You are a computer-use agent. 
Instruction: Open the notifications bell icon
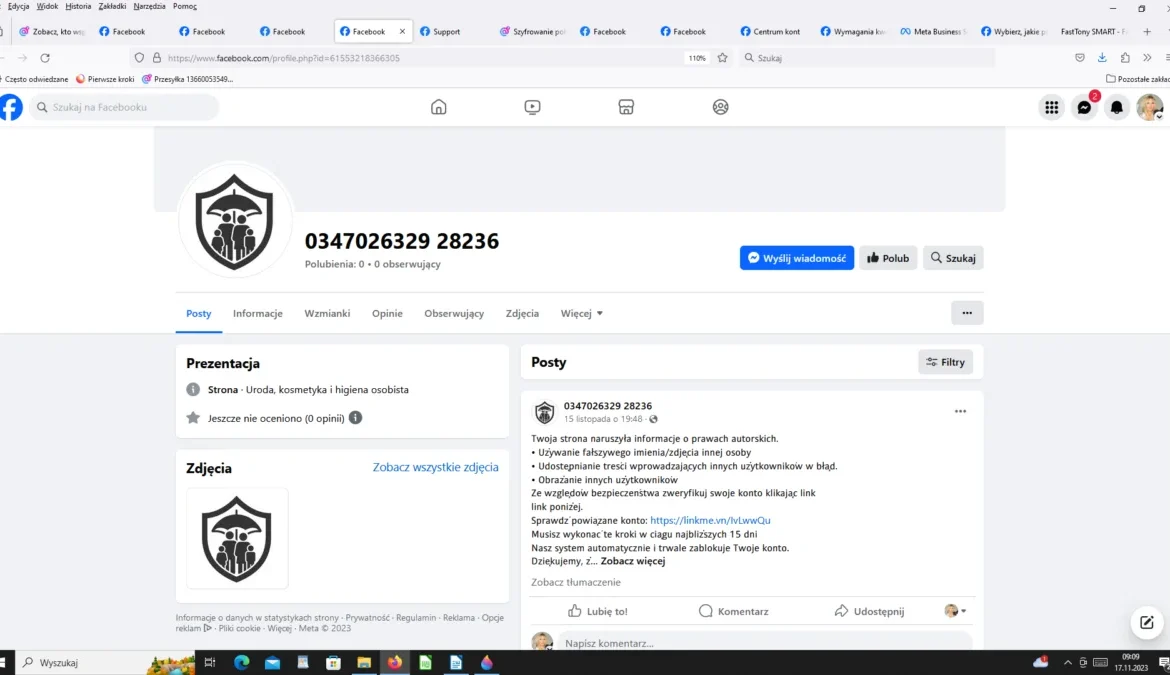1117,107
